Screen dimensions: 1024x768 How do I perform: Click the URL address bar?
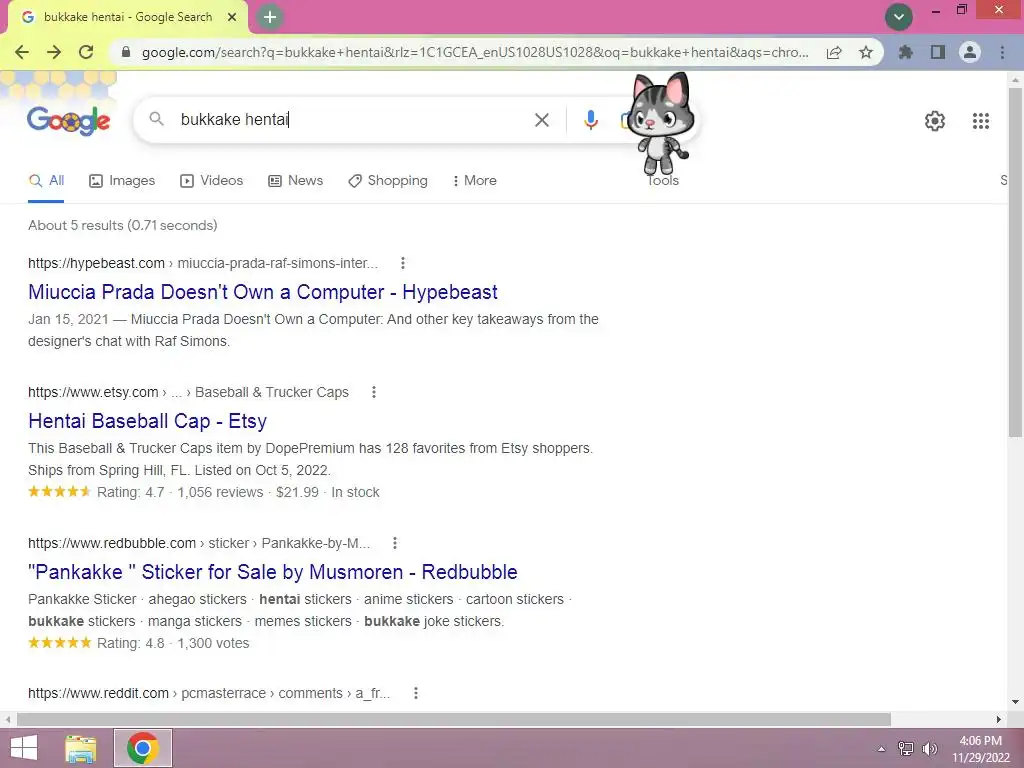(x=475, y=52)
